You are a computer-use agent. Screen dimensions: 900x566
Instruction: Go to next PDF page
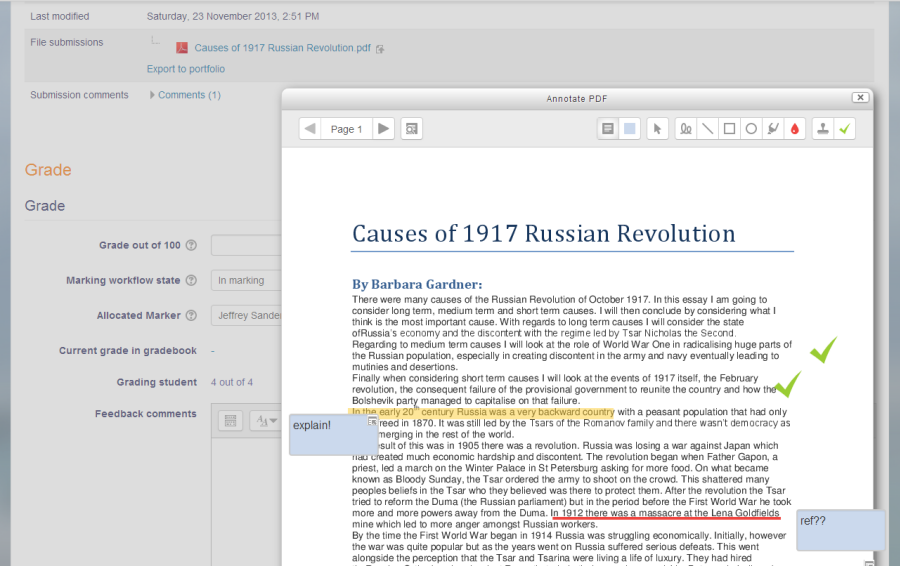[x=383, y=129]
